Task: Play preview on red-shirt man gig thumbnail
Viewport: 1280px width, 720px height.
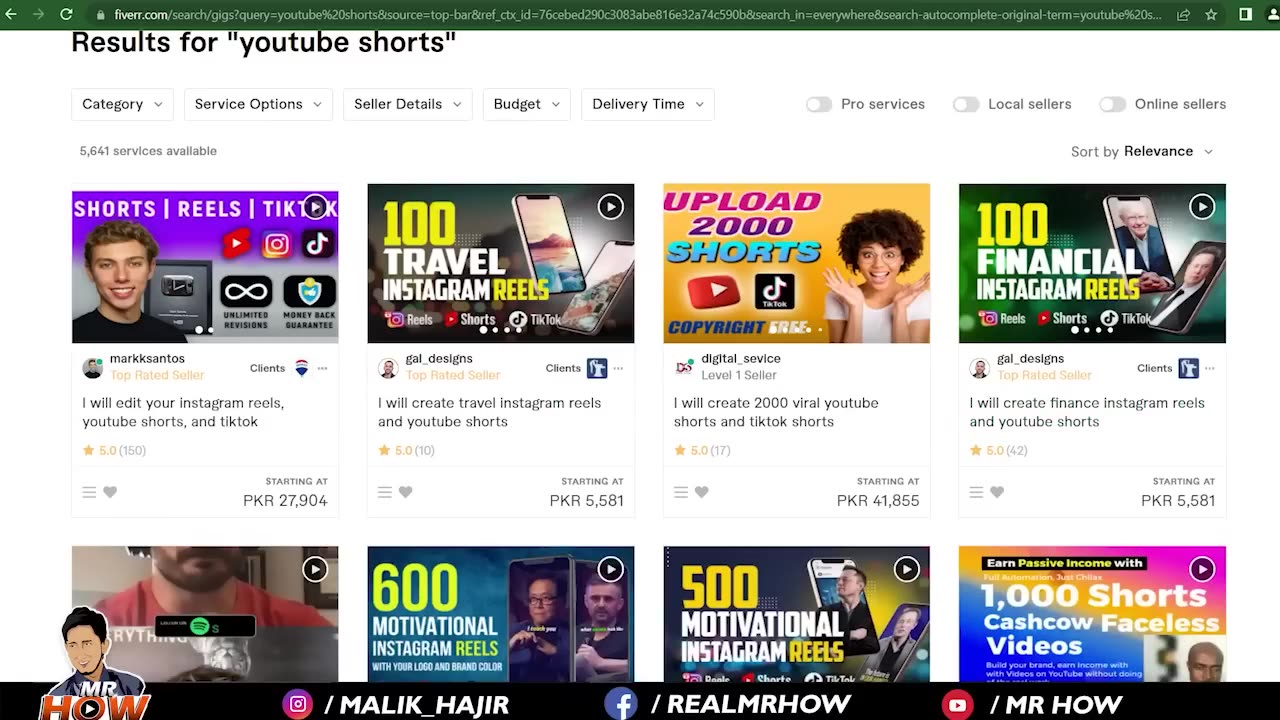Action: click(315, 569)
